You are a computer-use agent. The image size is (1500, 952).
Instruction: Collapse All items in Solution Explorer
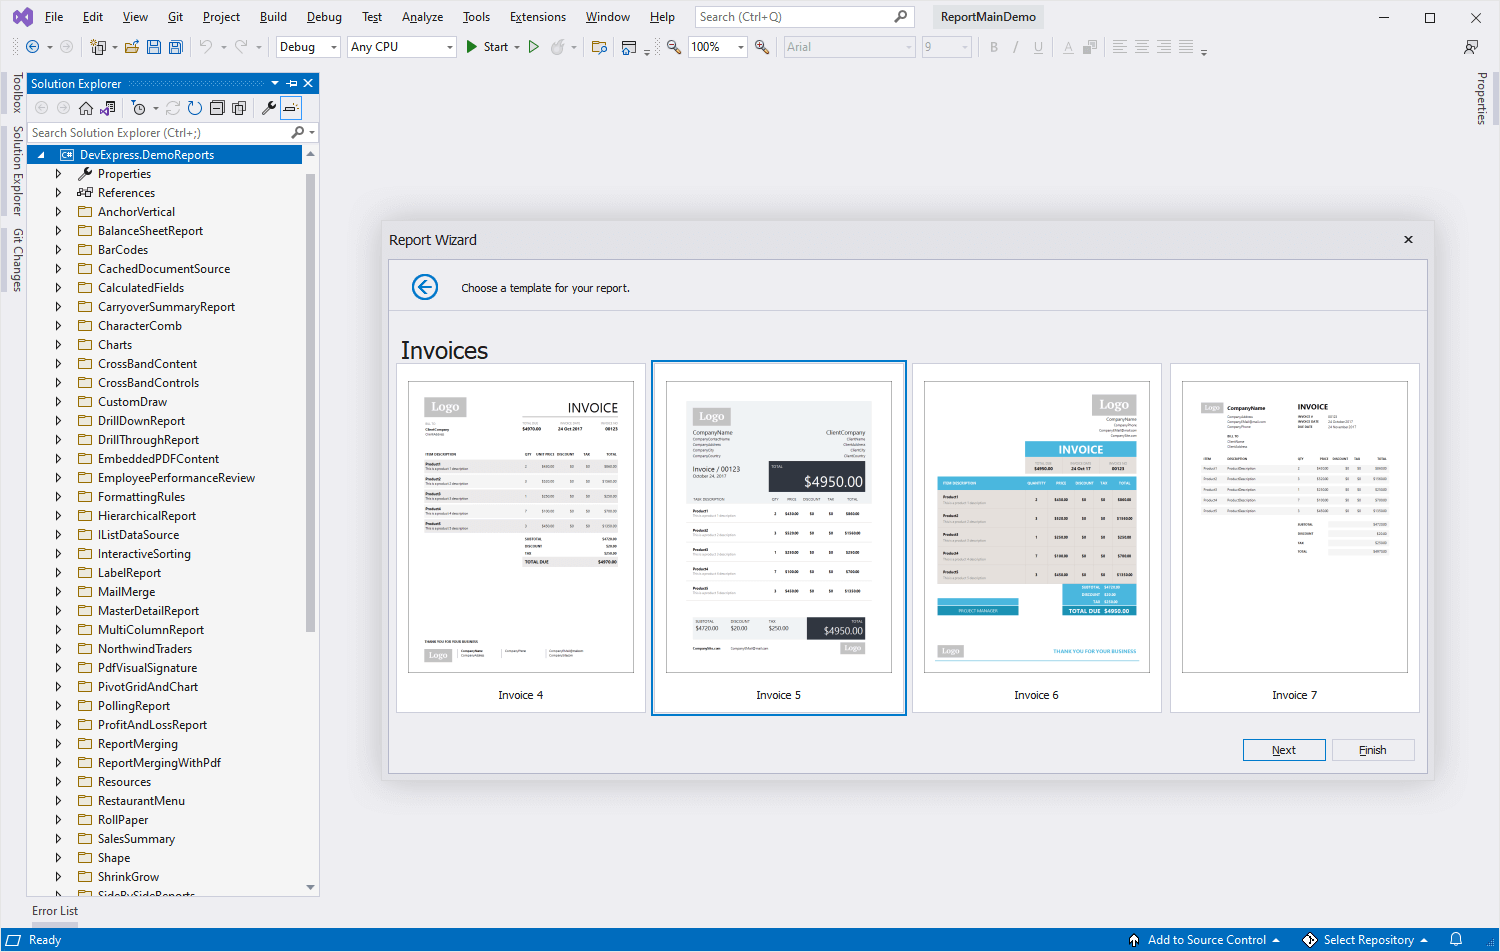[218, 108]
